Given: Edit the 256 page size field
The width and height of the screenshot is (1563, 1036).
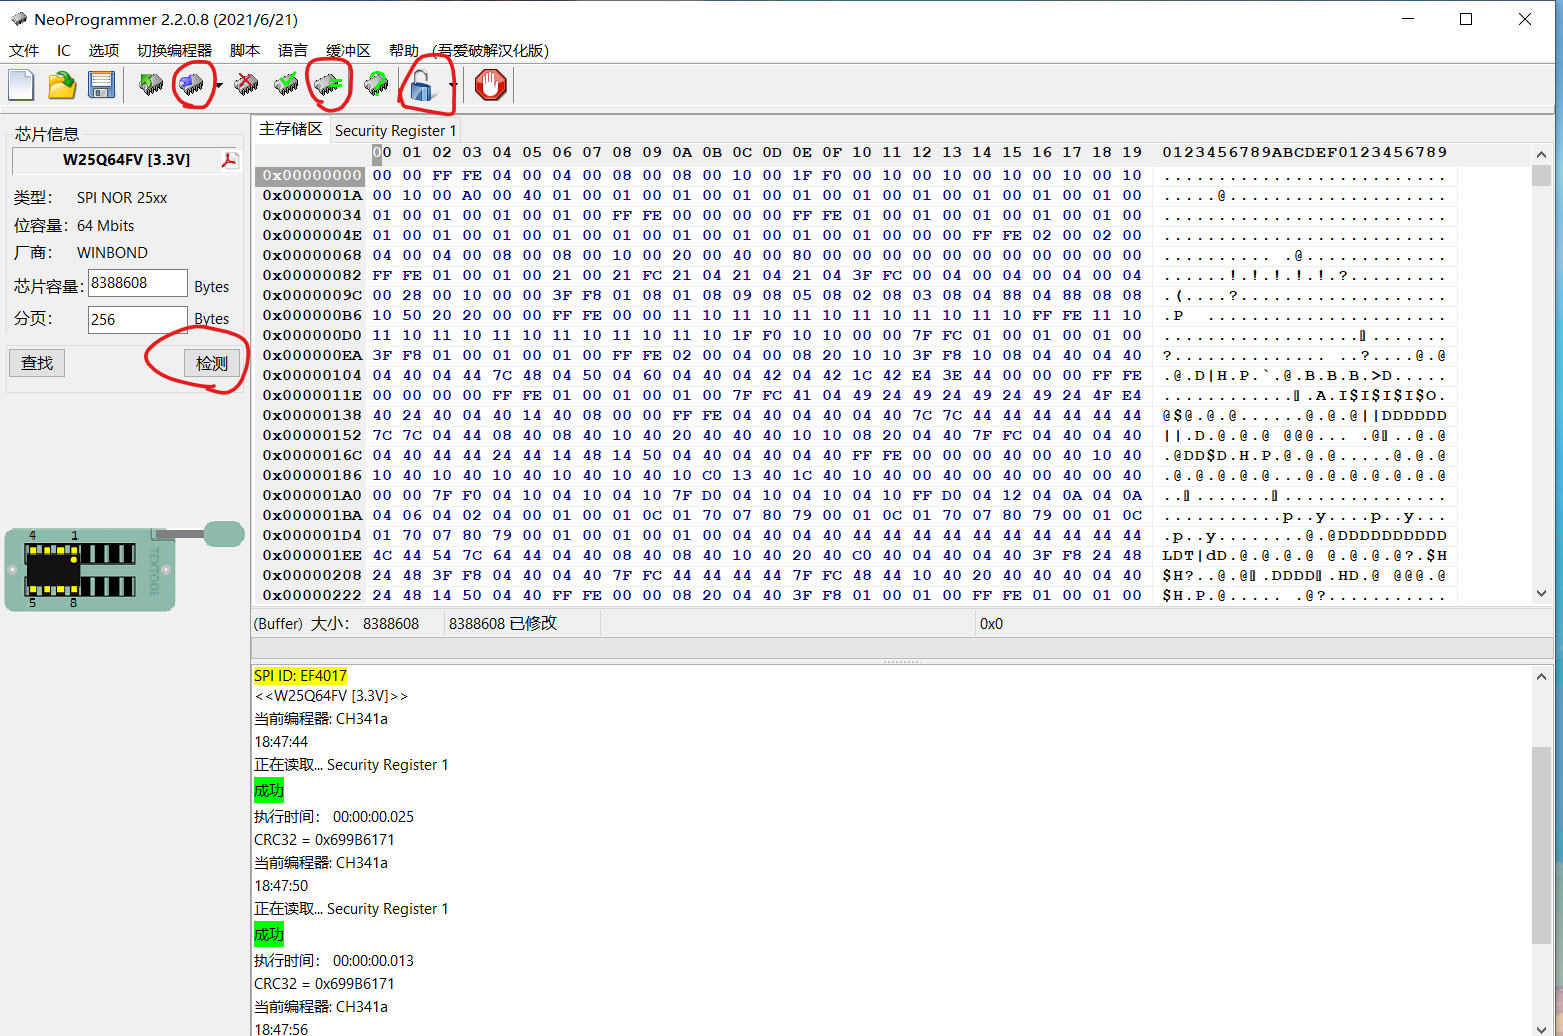Looking at the screenshot, I should coord(135,319).
